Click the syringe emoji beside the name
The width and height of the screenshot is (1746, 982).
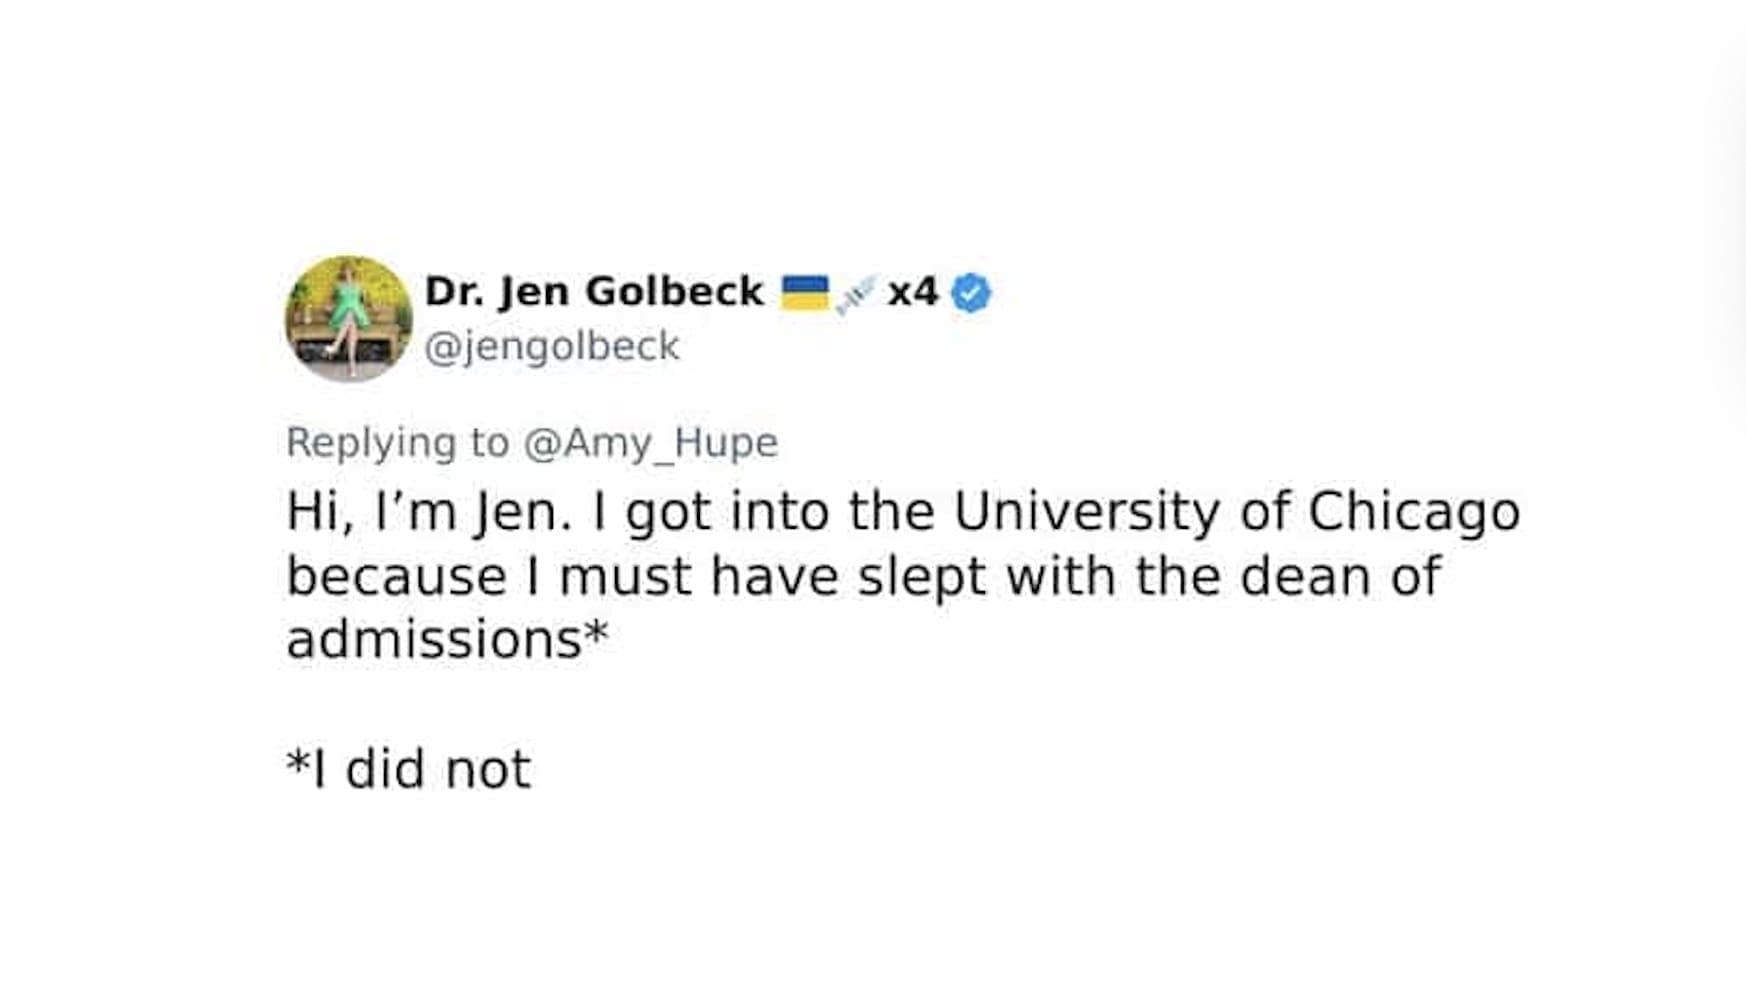[x=856, y=294]
